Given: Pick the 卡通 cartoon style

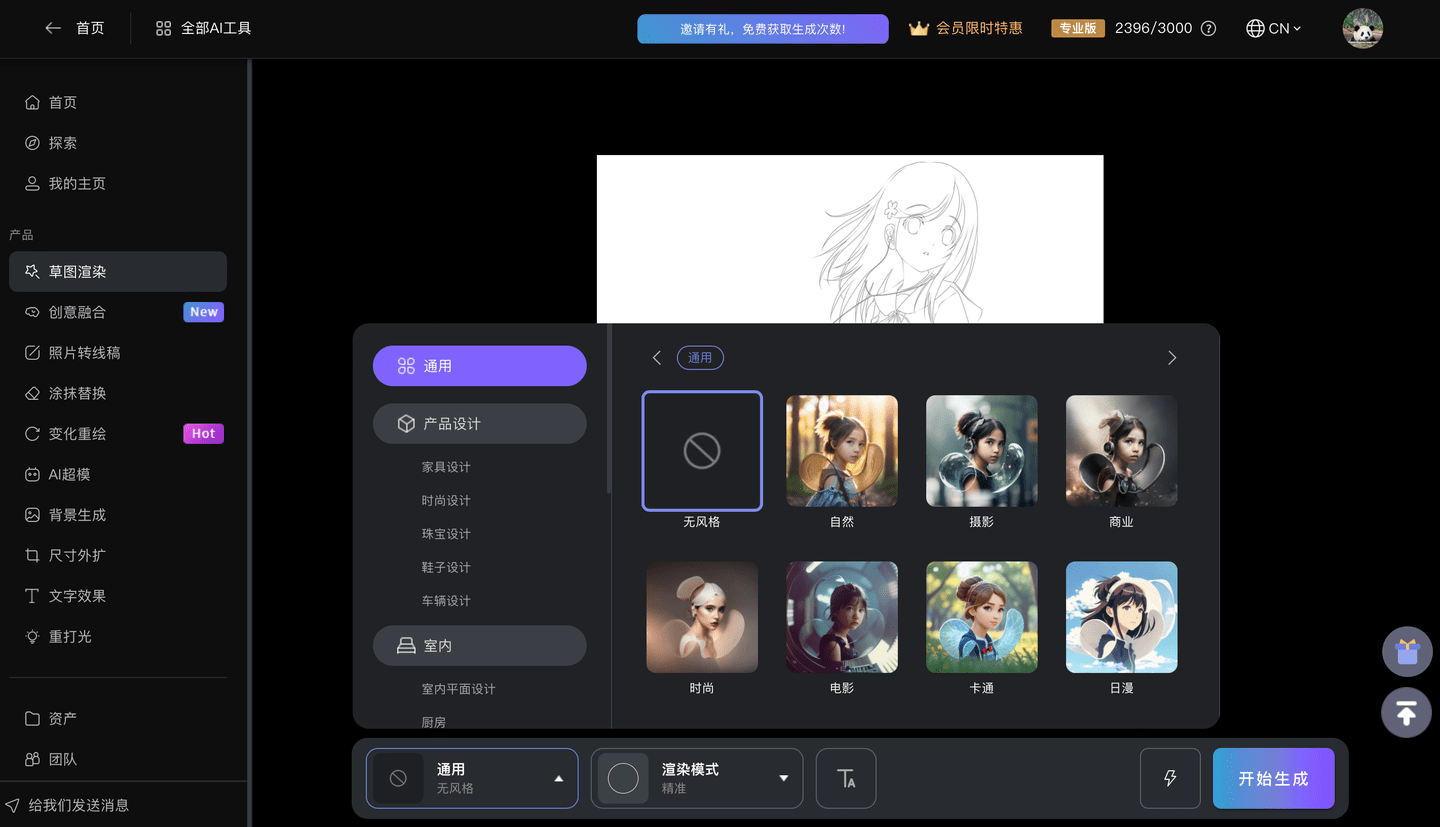Looking at the screenshot, I should coord(981,617).
